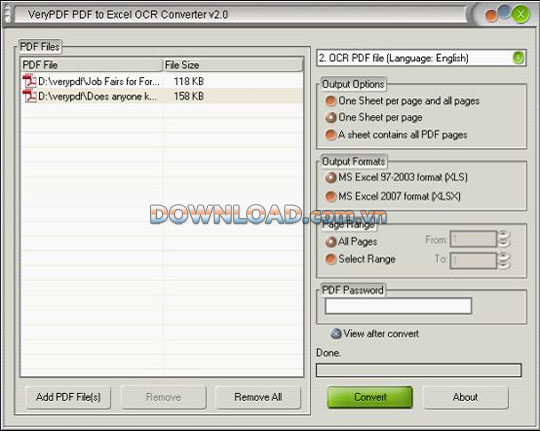The height and width of the screenshot is (431, 540).
Task: Open the OCR PDF file language dropdown
Action: click(x=518, y=58)
